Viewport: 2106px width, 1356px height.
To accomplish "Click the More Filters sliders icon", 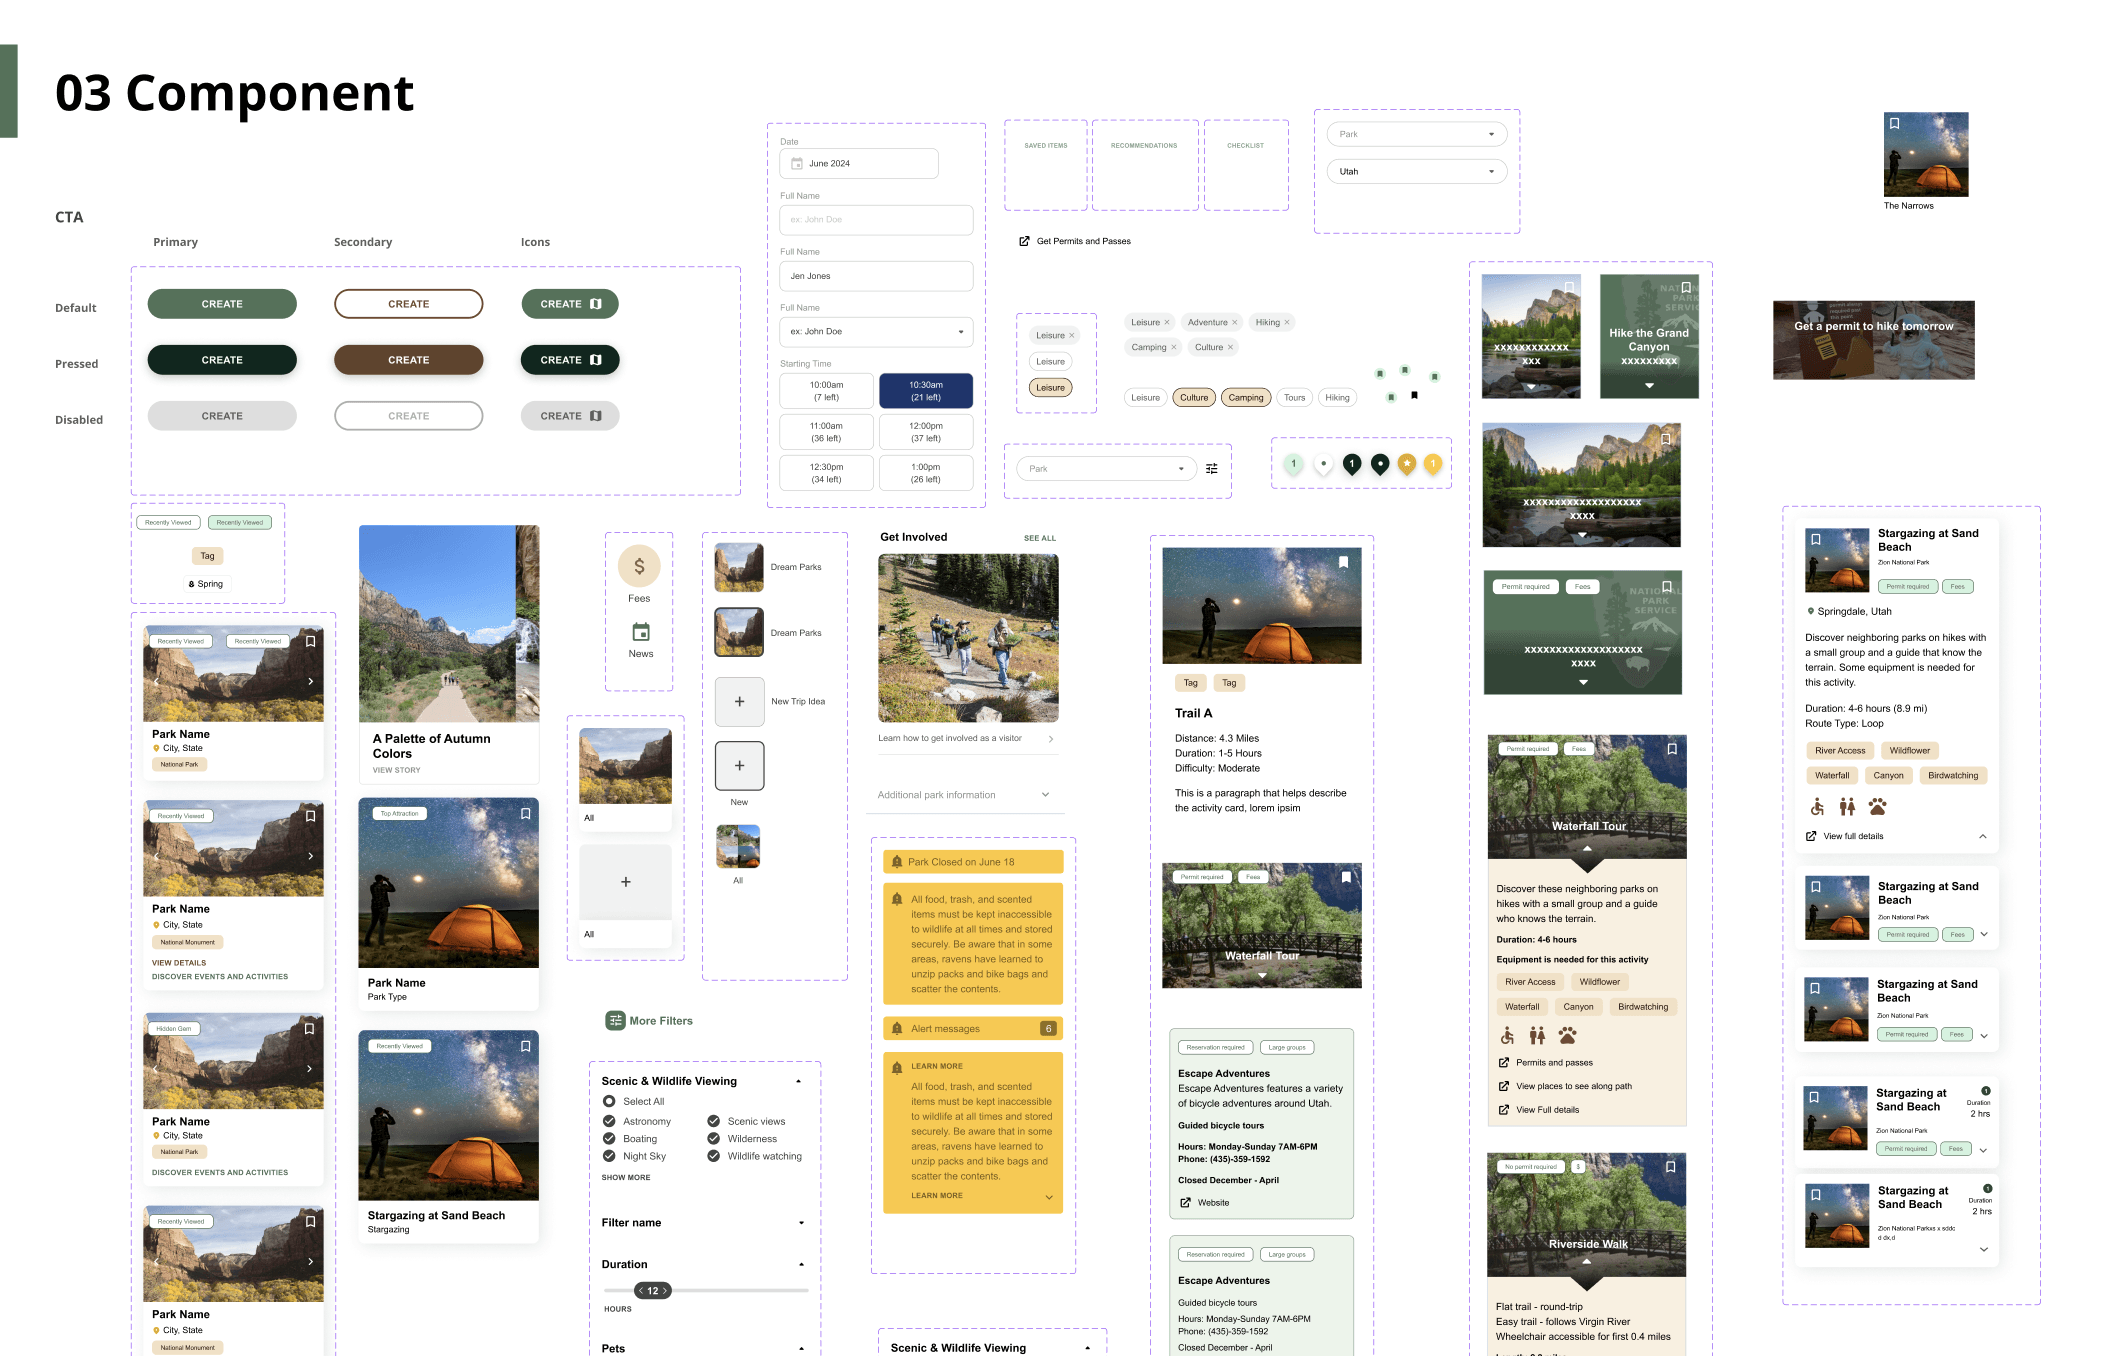I will pos(615,1020).
